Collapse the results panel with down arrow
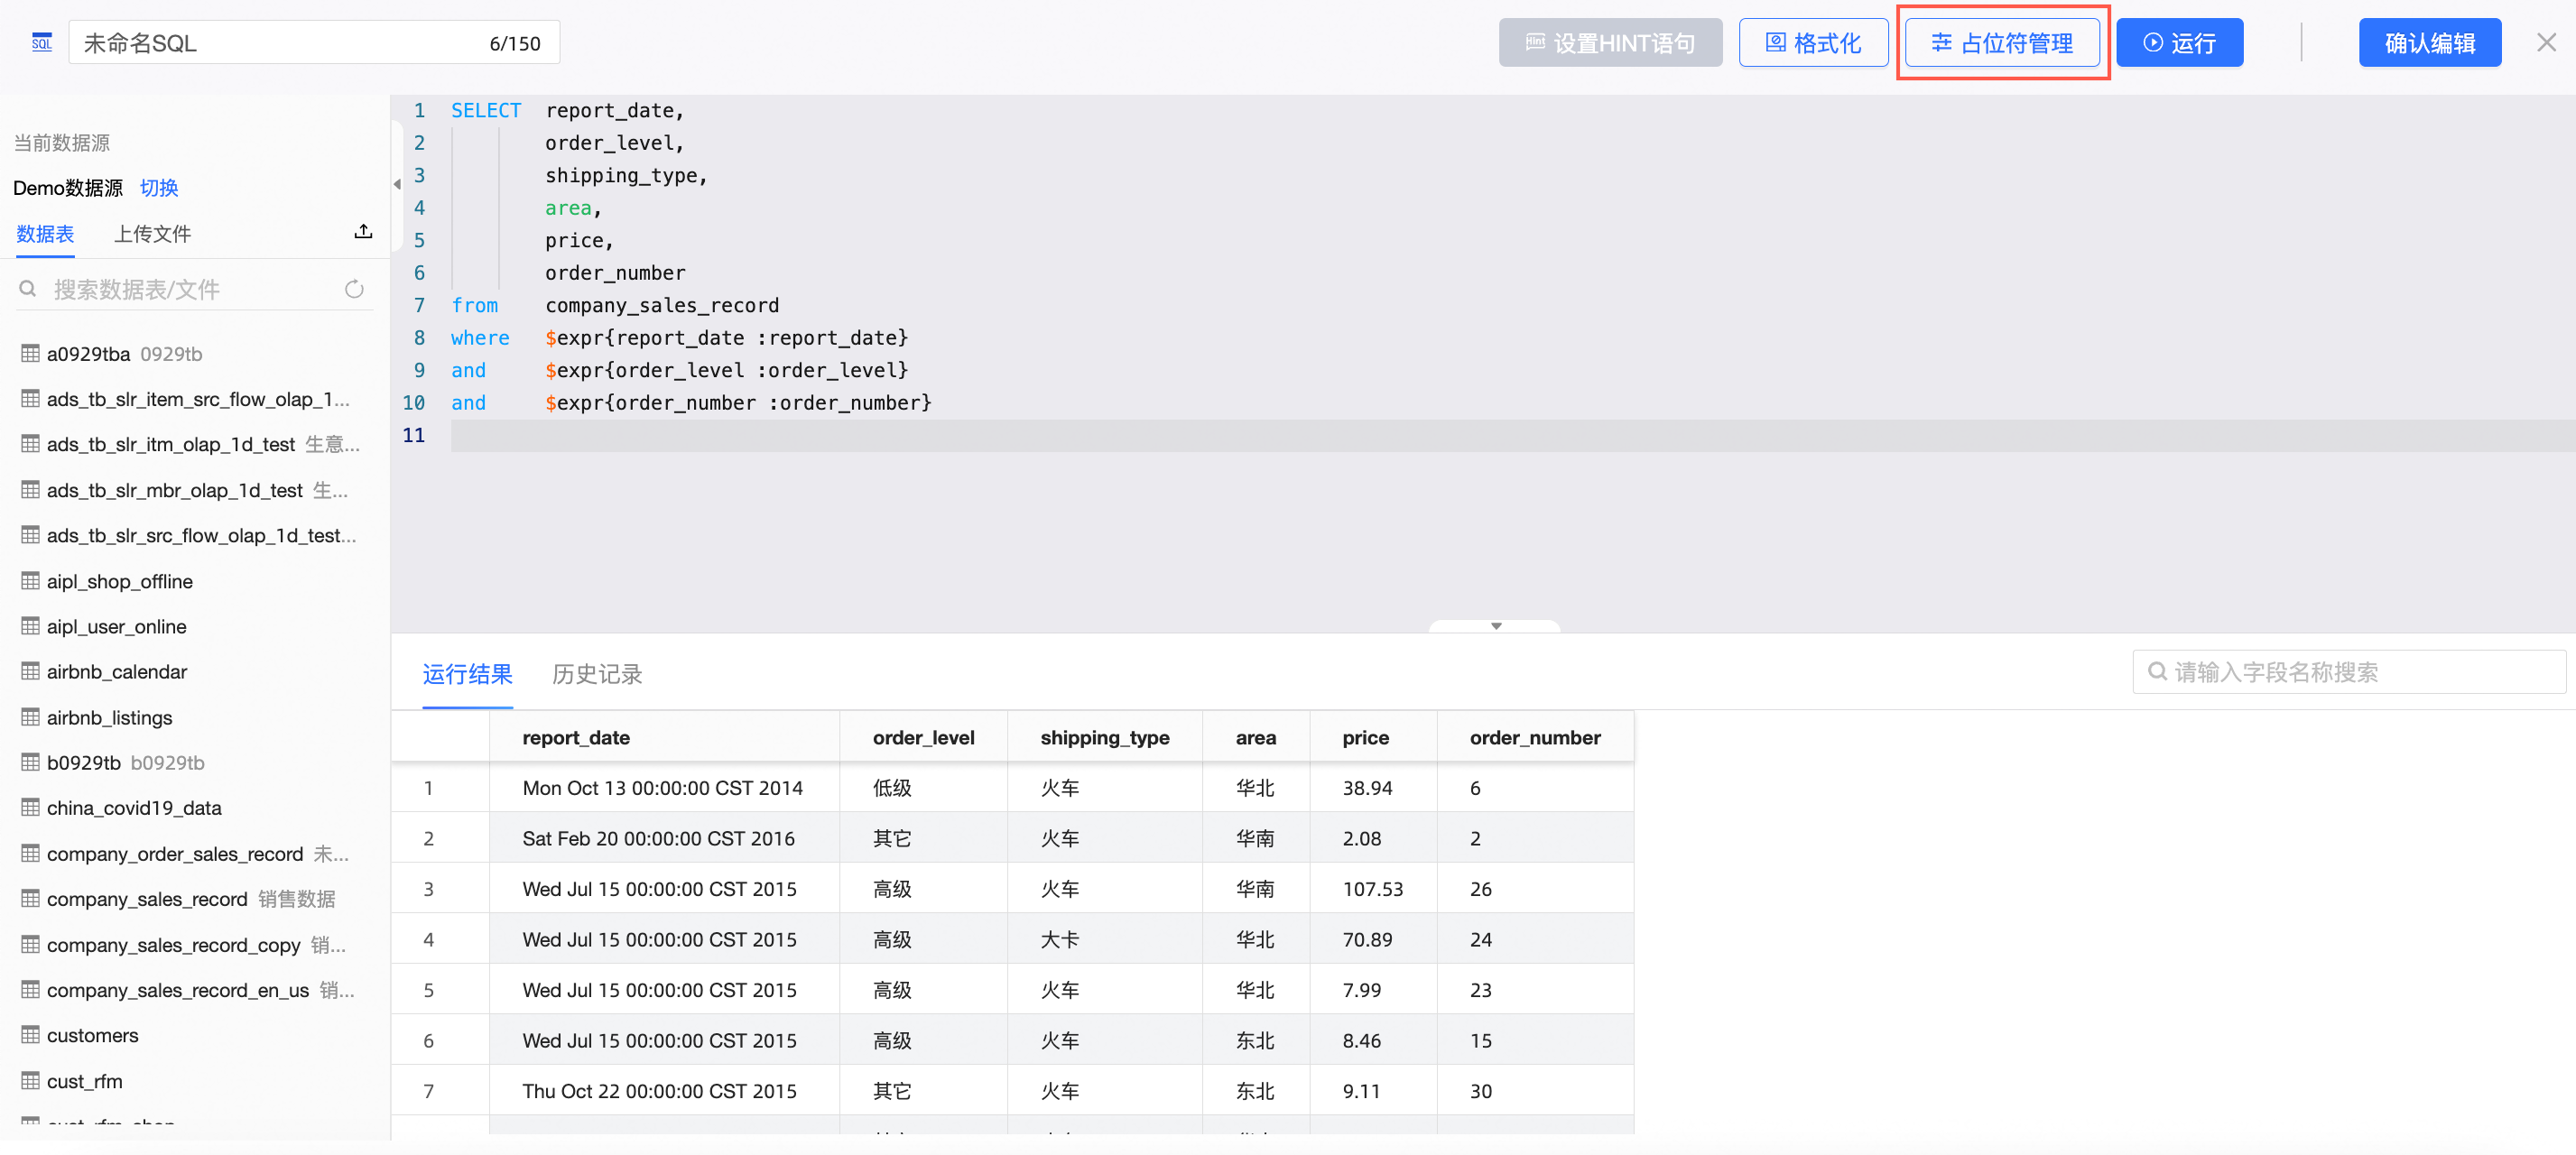The image size is (2576, 1155). point(1496,626)
